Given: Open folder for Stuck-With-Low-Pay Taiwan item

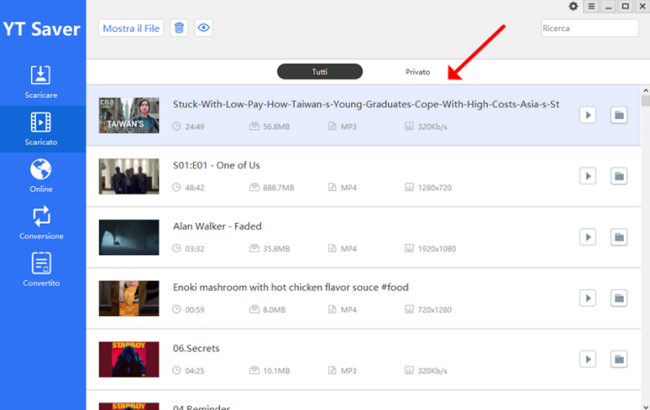Looking at the screenshot, I should tap(619, 115).
